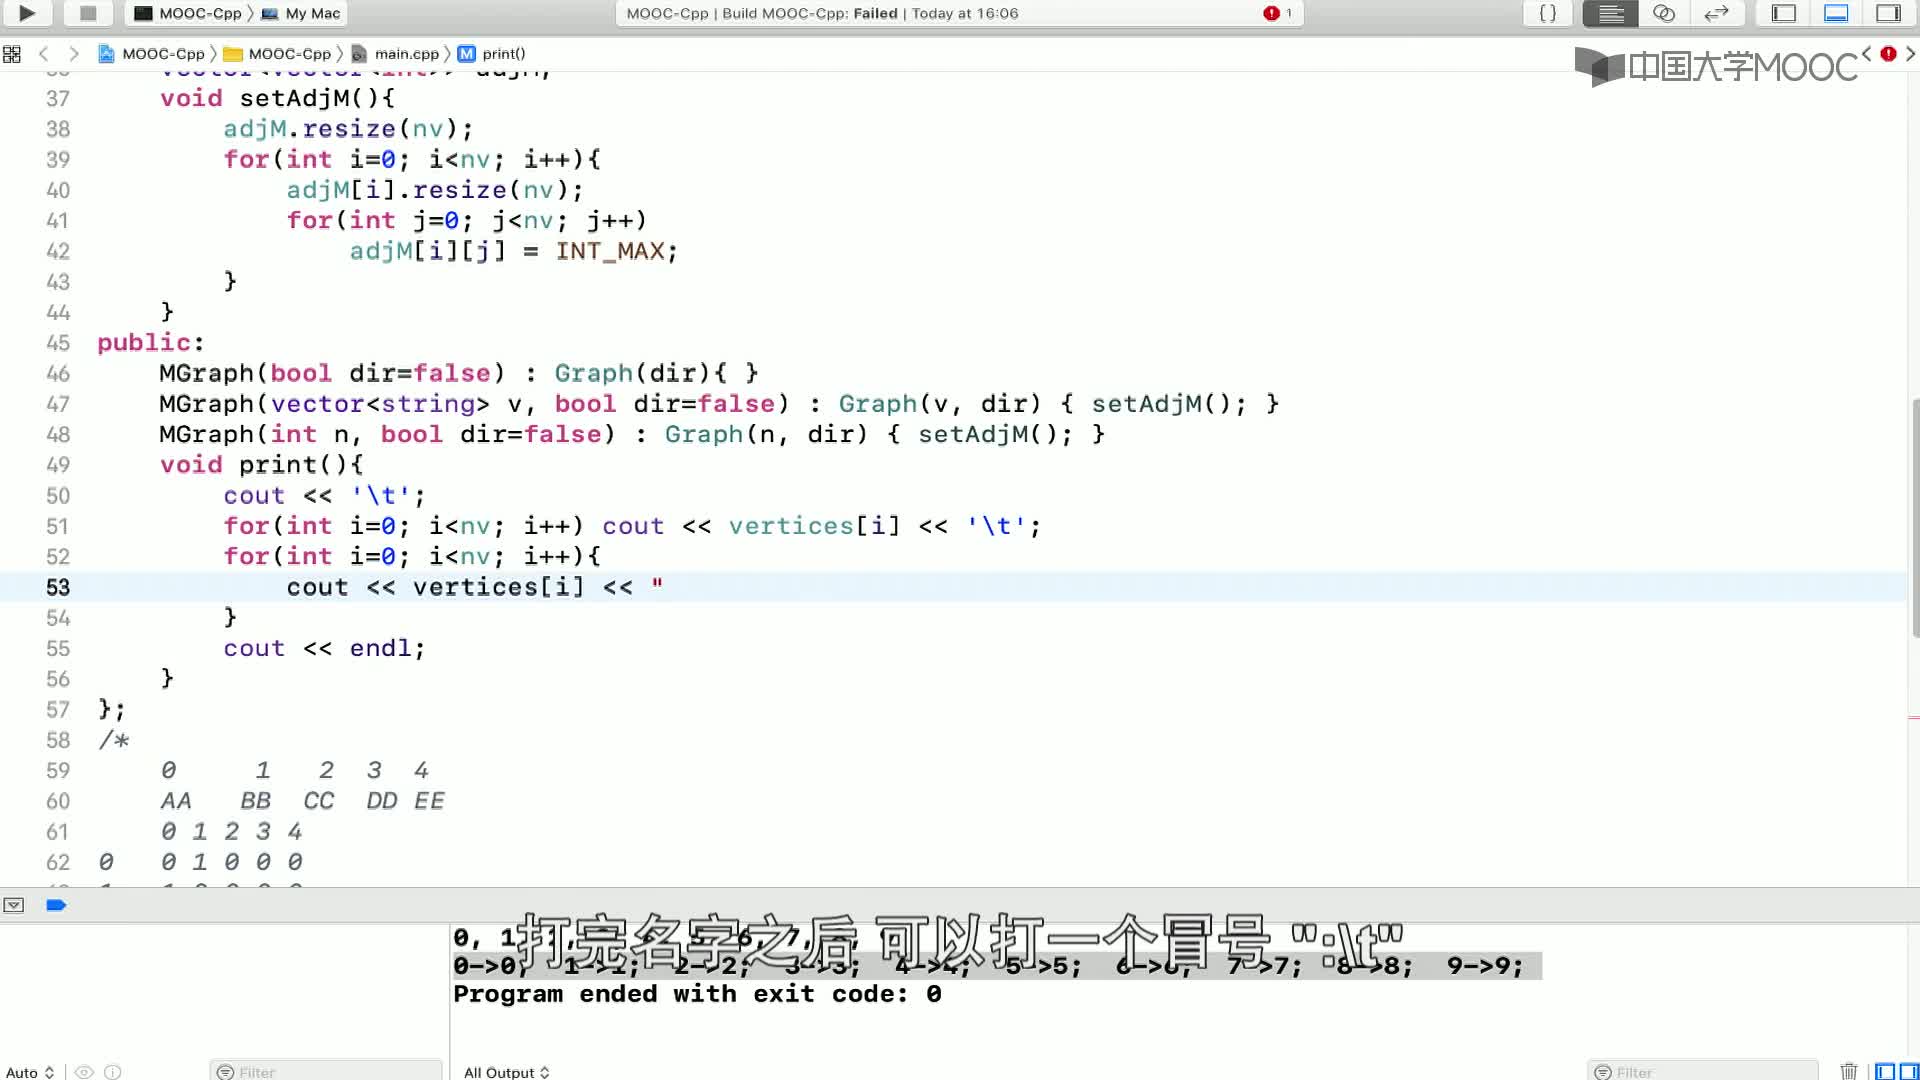Click the setAdjM function name on line 37
Screen dimensions: 1920x1080
coord(294,98)
